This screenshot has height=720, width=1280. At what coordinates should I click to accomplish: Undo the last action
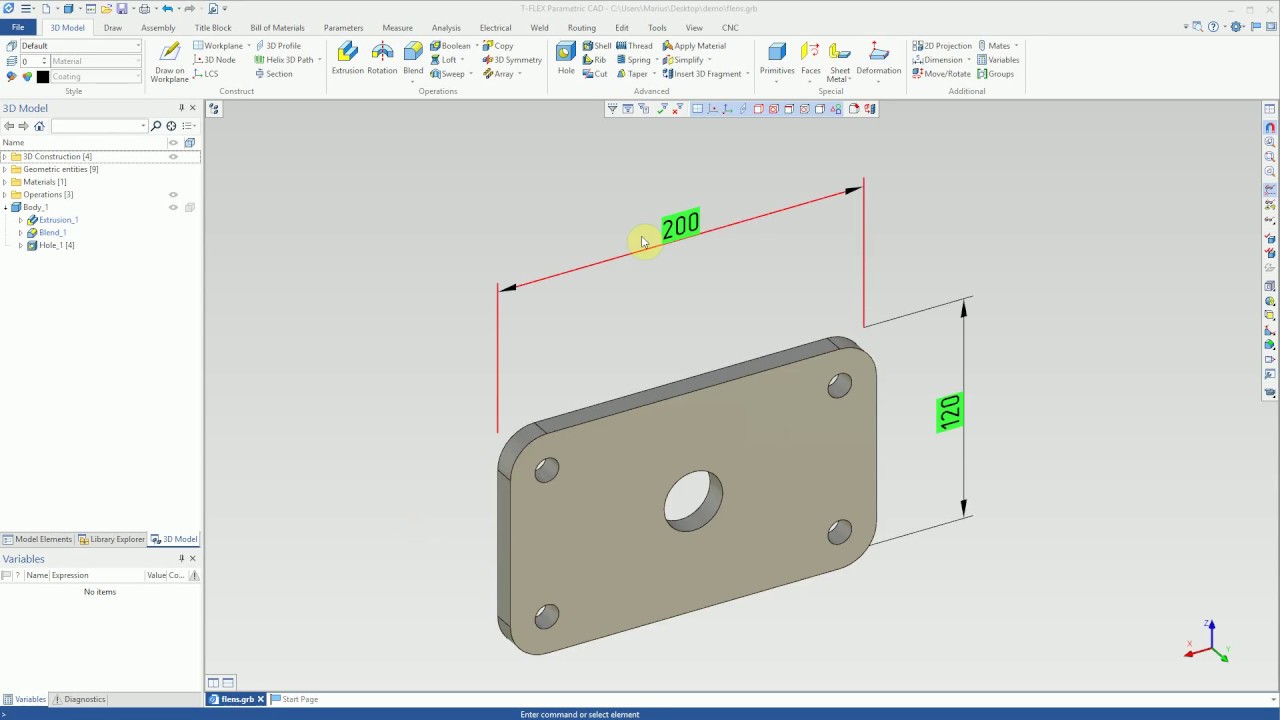[x=167, y=9]
